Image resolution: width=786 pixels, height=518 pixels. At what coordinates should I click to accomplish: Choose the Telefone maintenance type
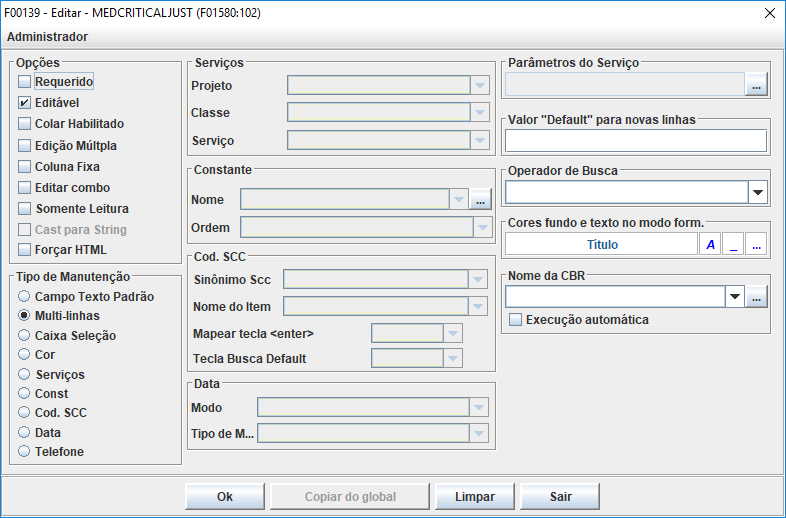click(x=25, y=451)
